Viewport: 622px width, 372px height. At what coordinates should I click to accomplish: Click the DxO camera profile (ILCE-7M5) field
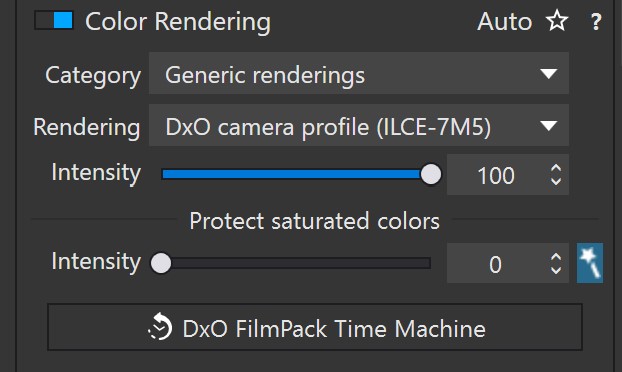(359, 125)
